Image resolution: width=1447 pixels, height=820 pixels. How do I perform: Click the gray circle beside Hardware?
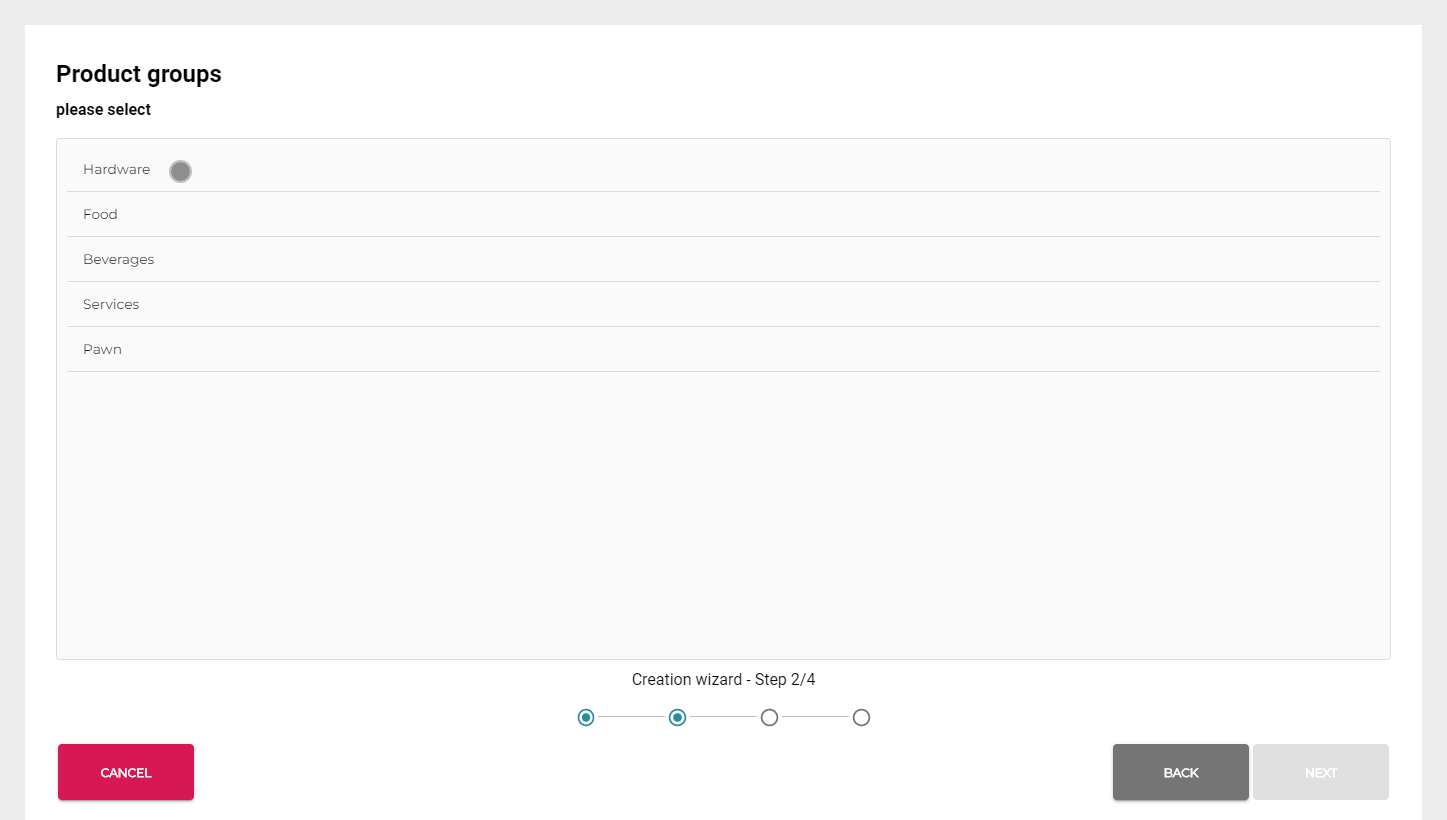[x=180, y=171]
